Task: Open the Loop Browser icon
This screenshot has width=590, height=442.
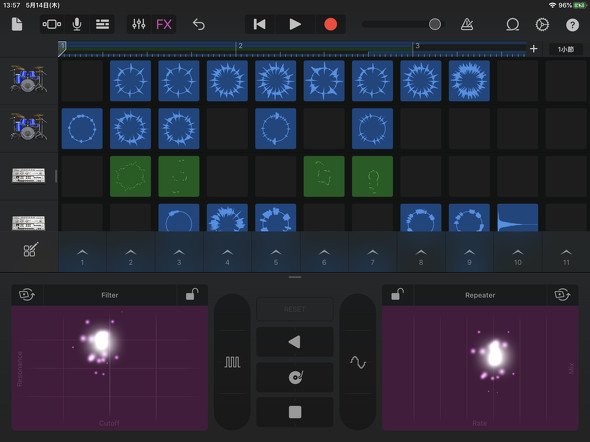Action: pos(512,24)
